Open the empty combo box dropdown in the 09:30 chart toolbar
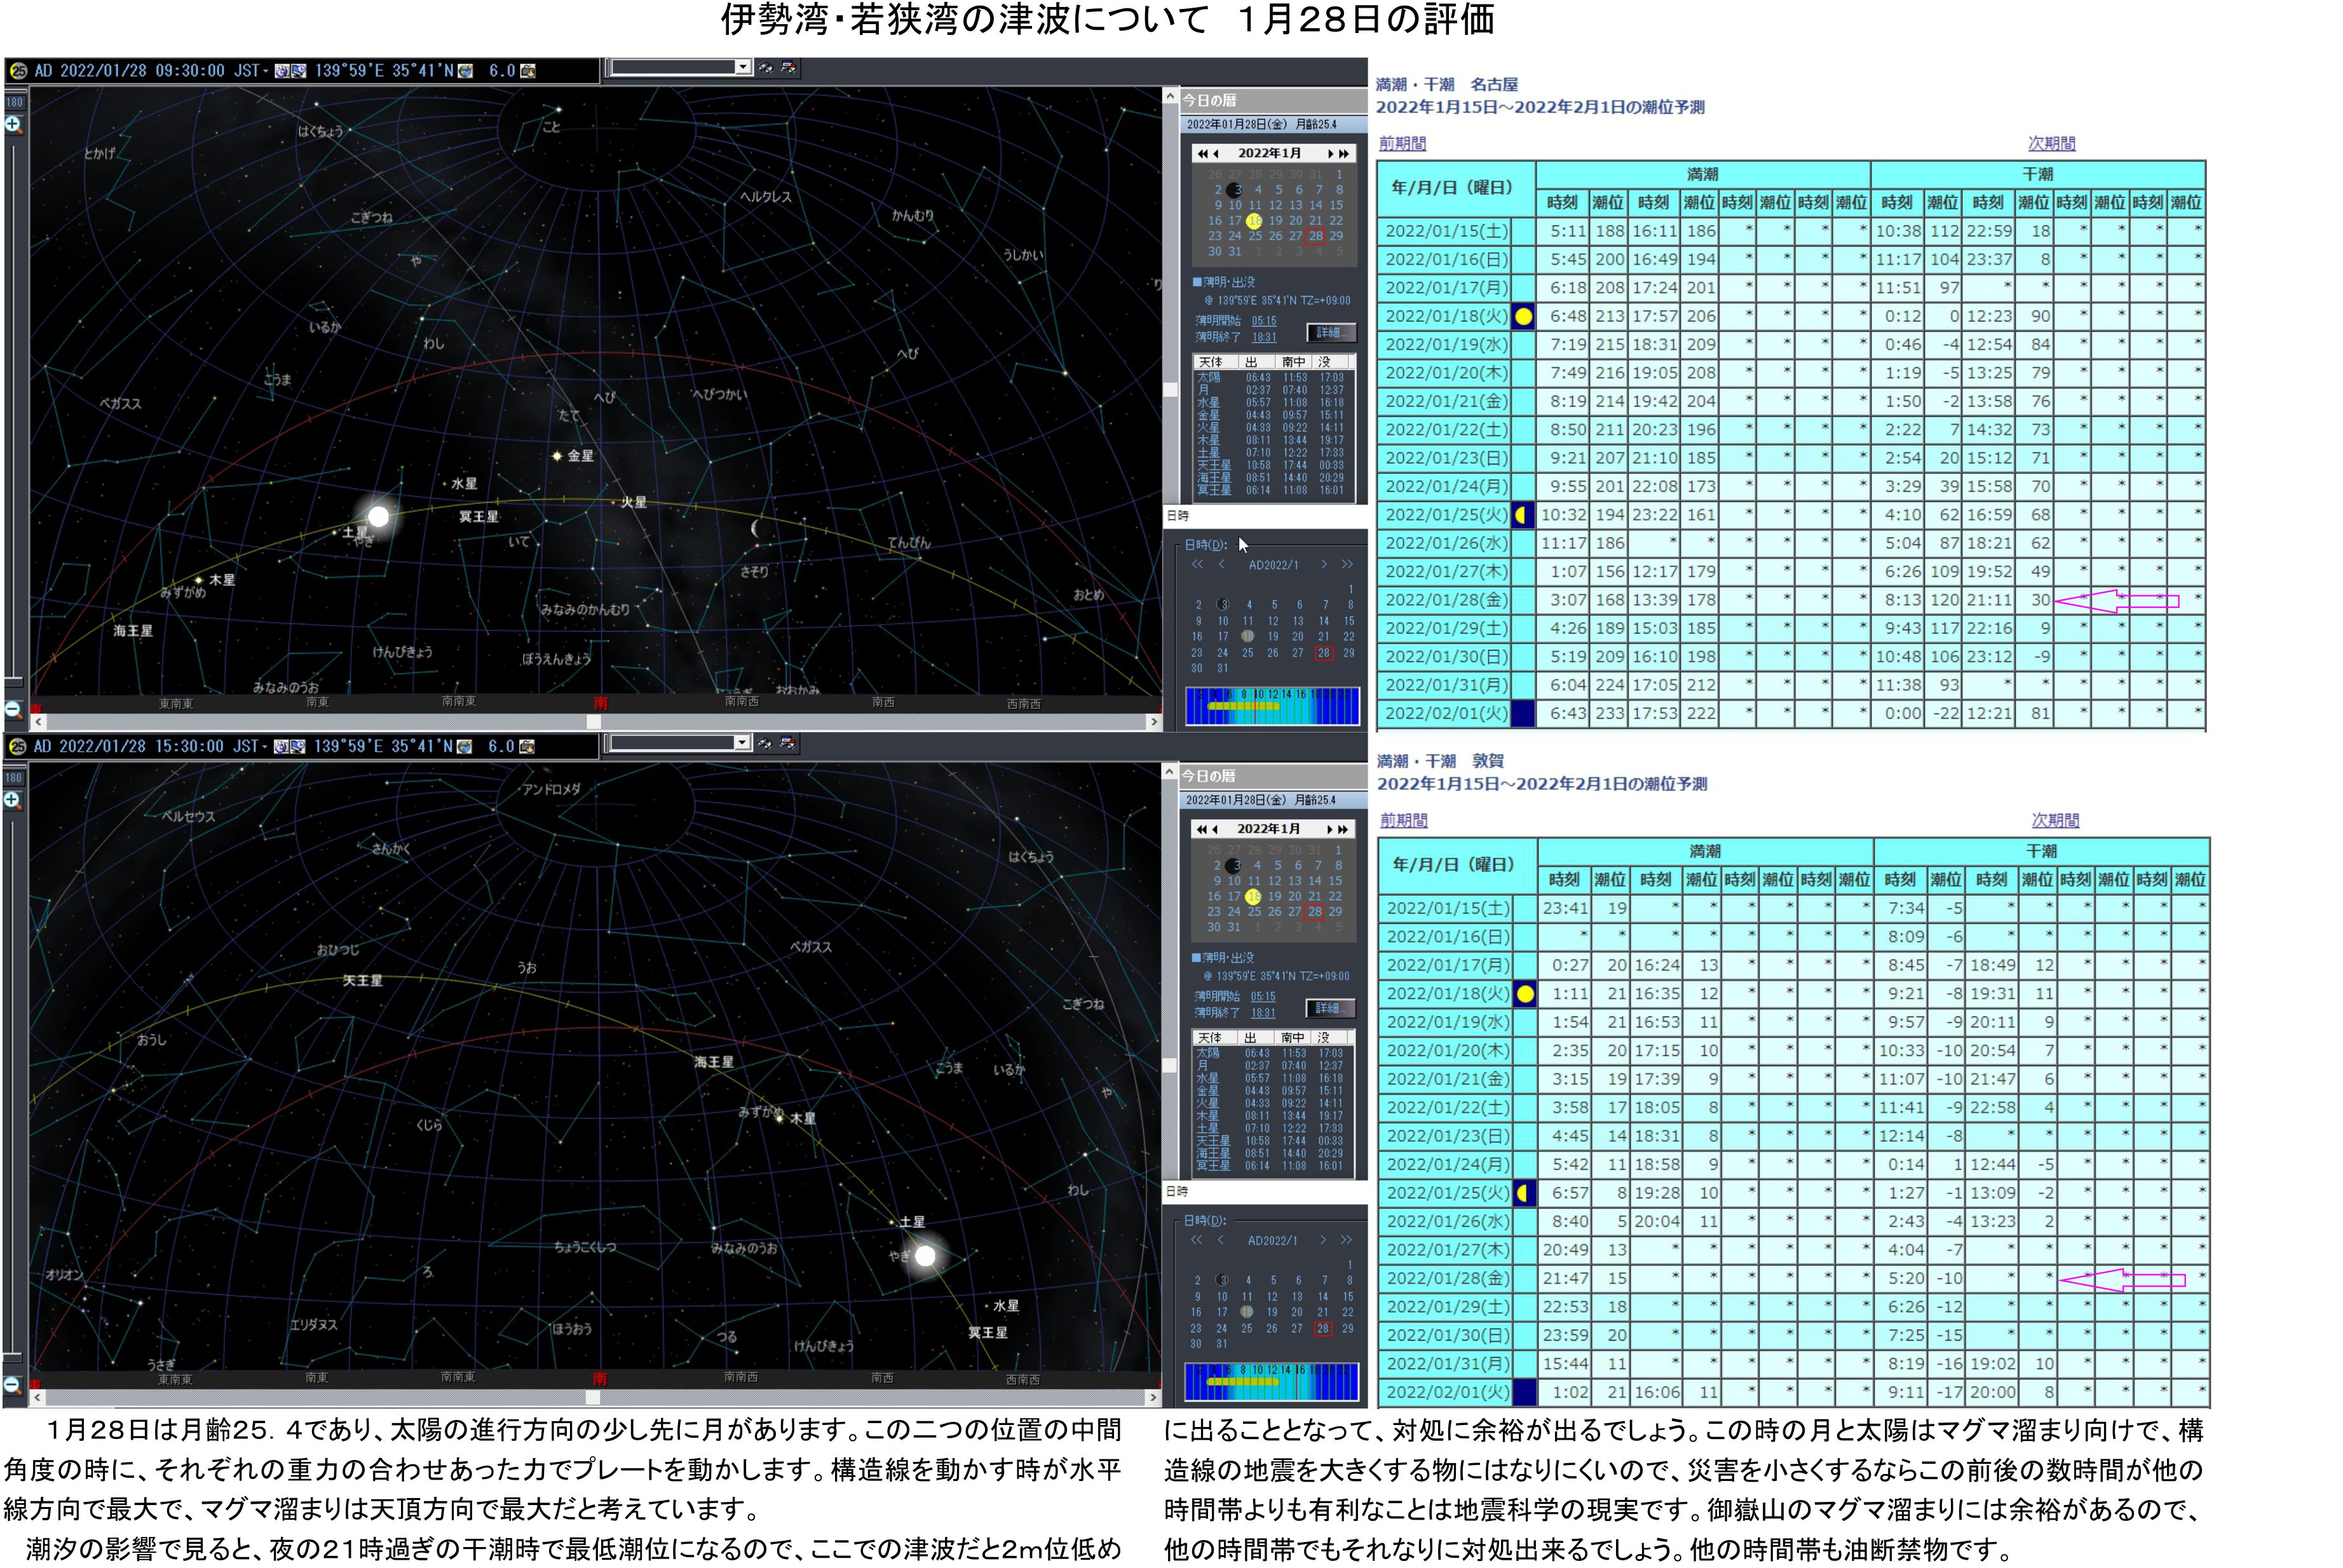The image size is (2343, 1568). point(743,67)
